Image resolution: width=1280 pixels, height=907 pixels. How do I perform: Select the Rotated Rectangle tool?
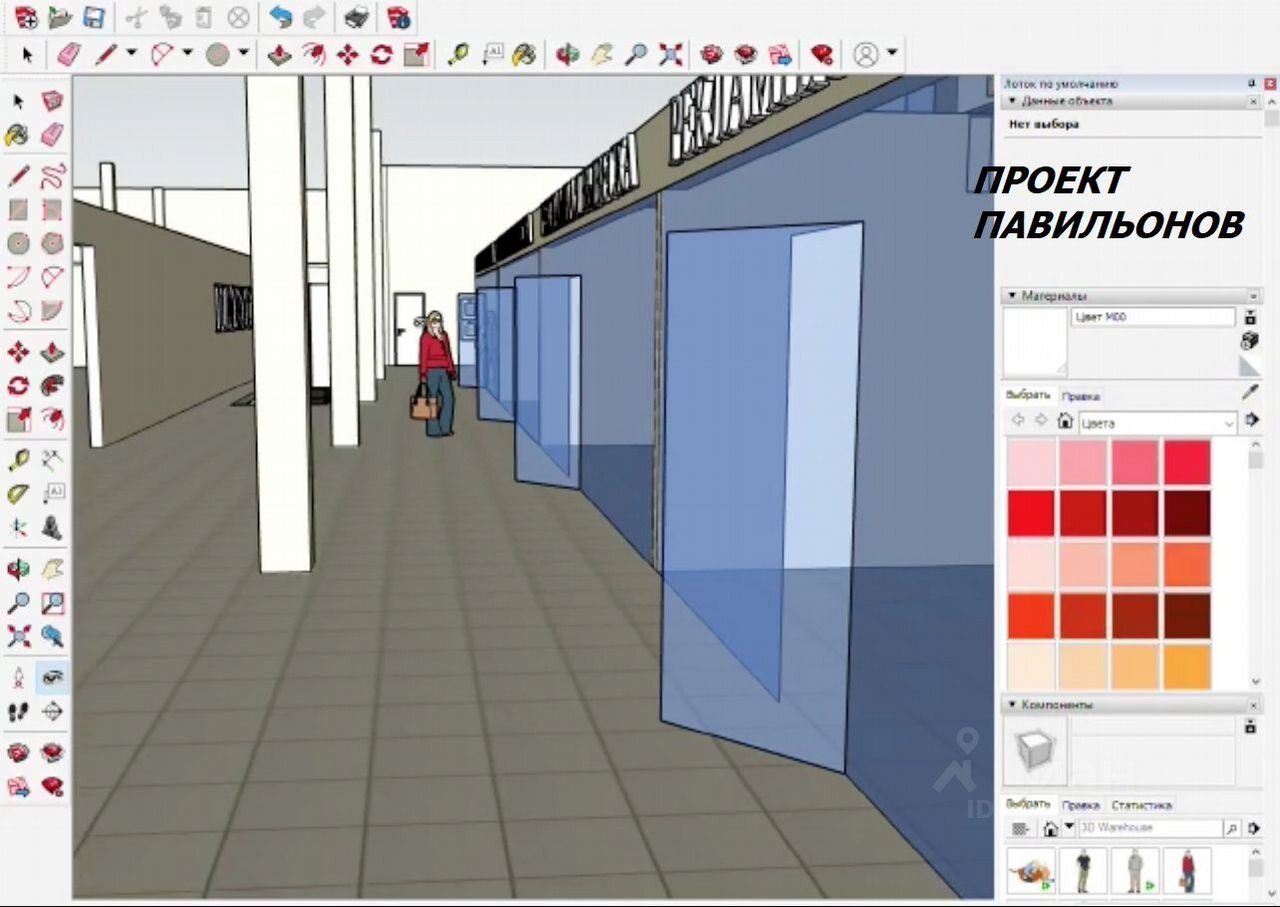(x=52, y=210)
